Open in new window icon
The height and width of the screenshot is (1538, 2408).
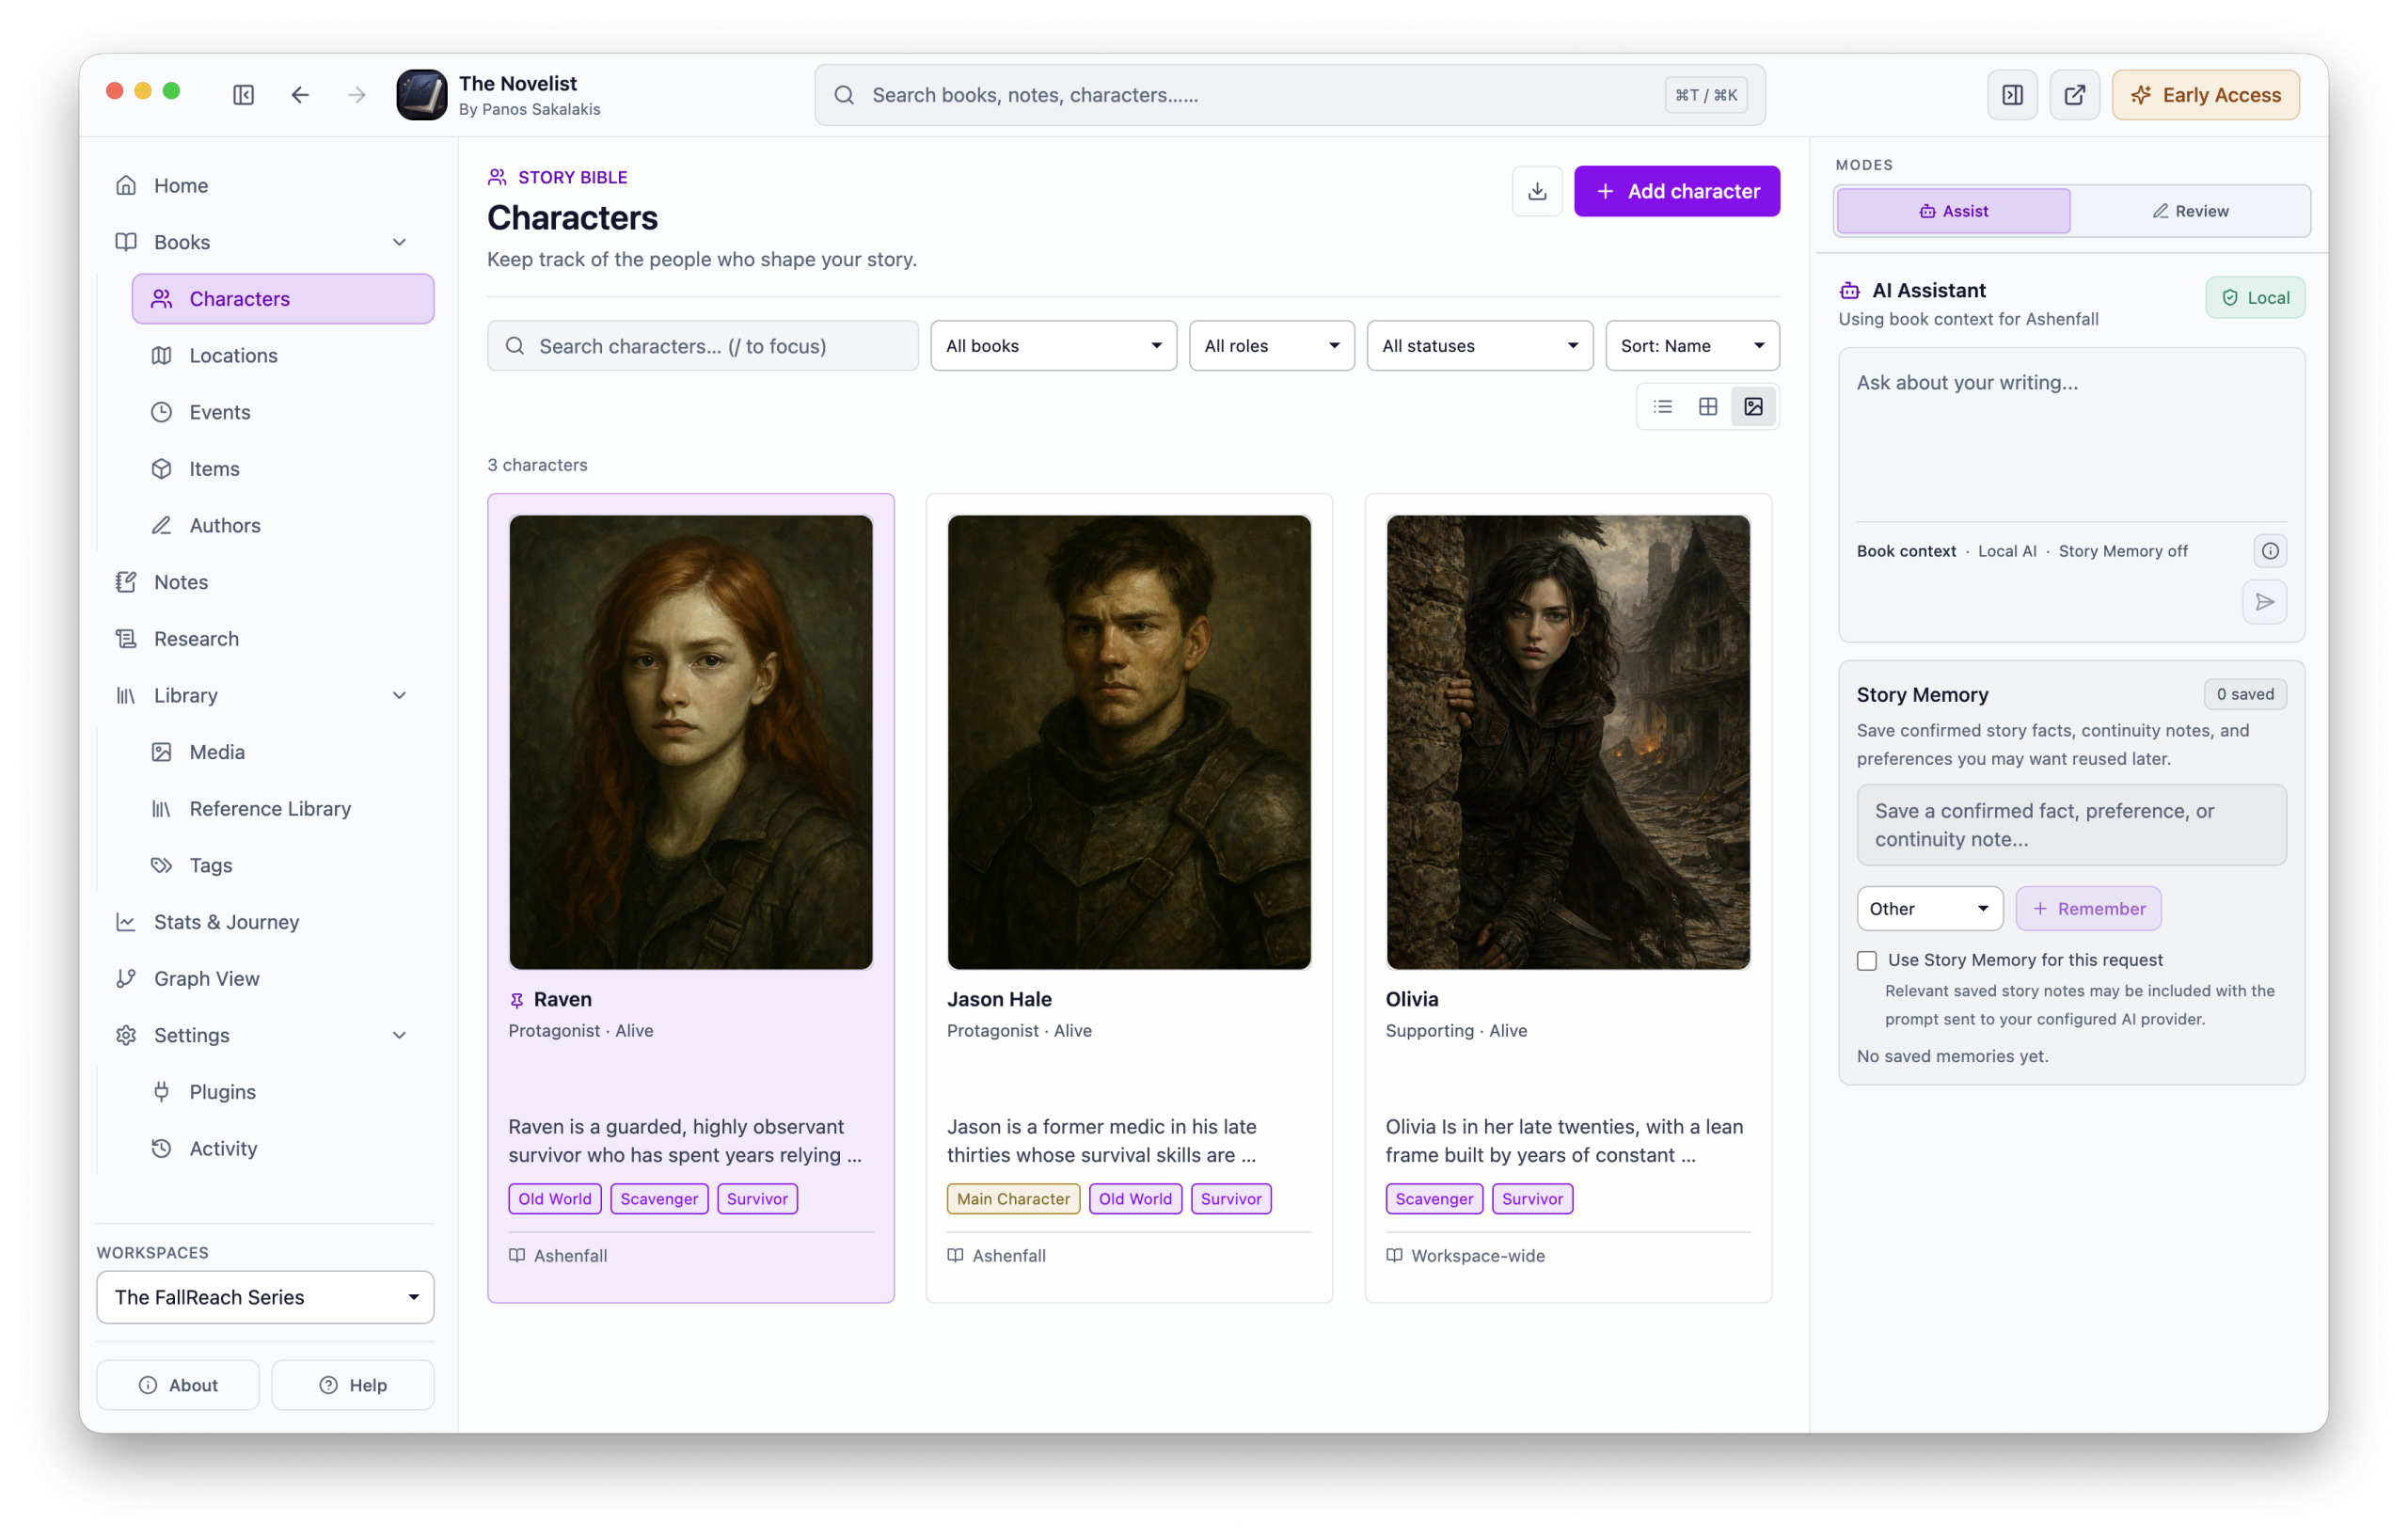(x=2074, y=95)
